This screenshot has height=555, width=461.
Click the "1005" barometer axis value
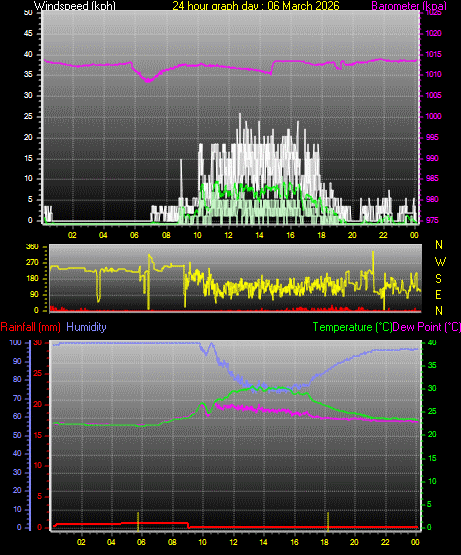433,95
